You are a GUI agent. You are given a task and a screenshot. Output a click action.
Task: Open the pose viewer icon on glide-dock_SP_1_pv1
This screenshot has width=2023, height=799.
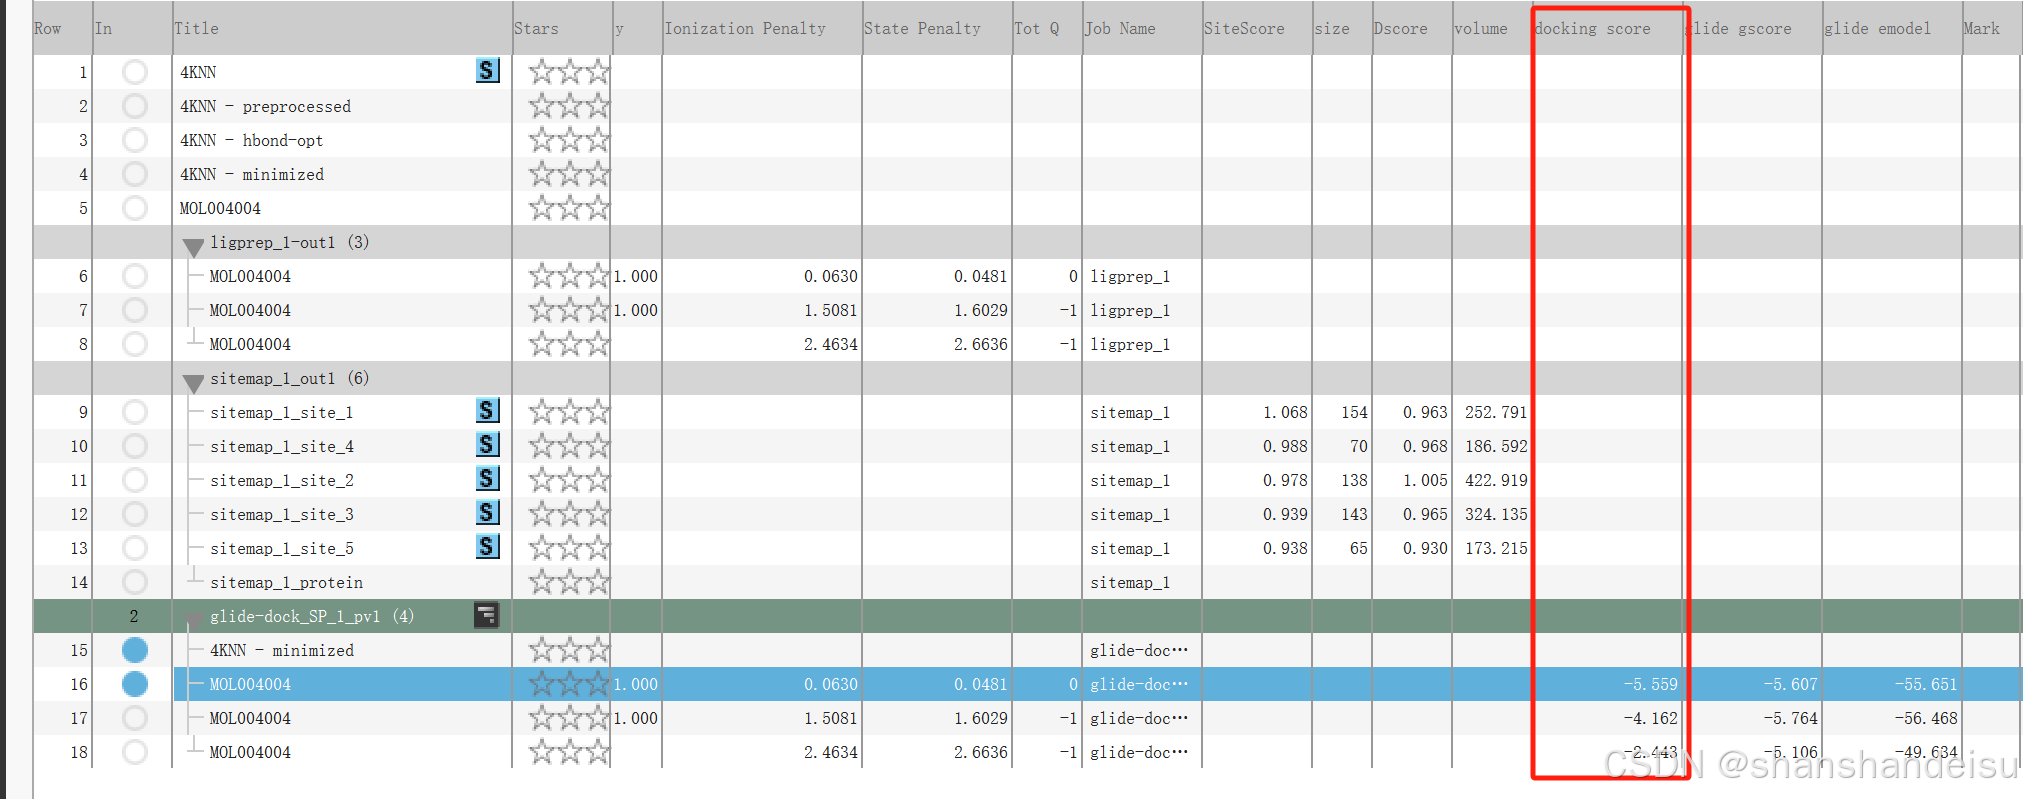[x=487, y=615]
